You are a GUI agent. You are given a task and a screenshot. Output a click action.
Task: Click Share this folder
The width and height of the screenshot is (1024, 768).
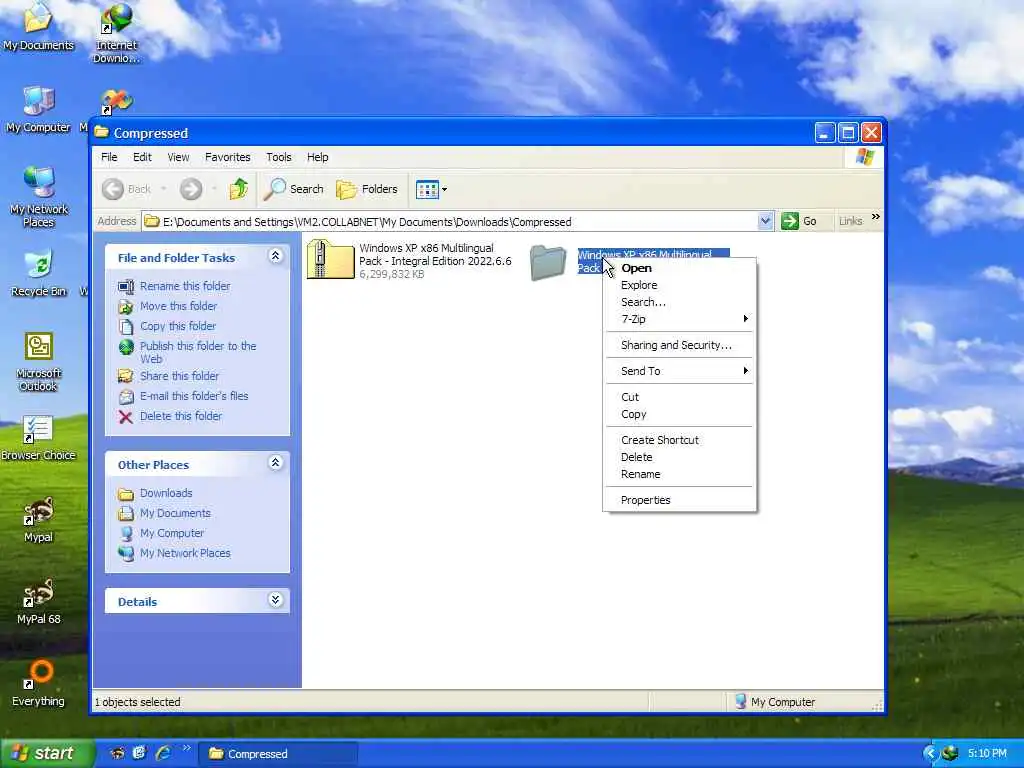coord(179,376)
